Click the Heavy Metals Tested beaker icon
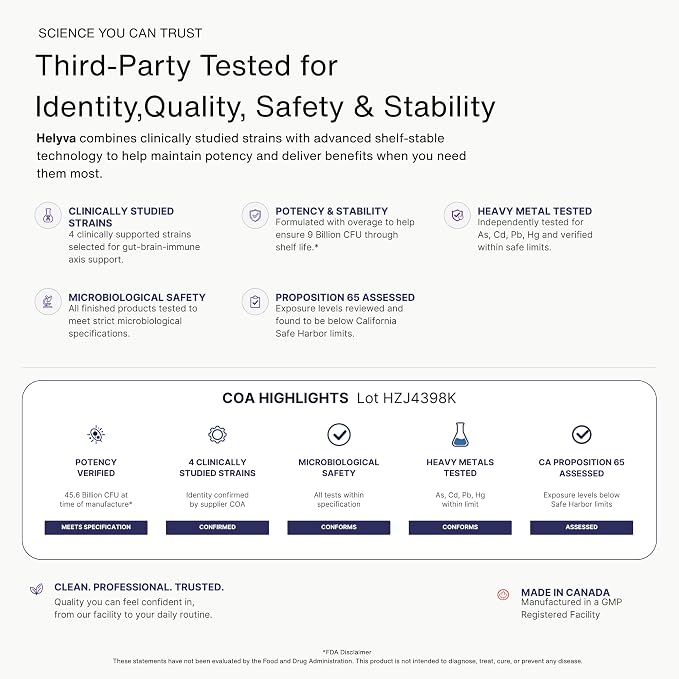 460,435
